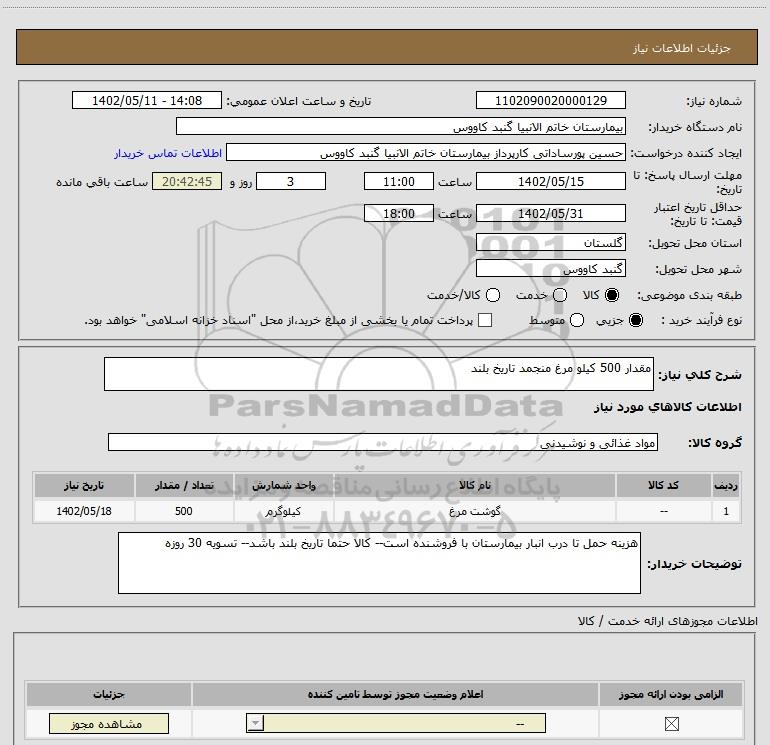Click the کیلوگرم unit cell

click(283, 511)
